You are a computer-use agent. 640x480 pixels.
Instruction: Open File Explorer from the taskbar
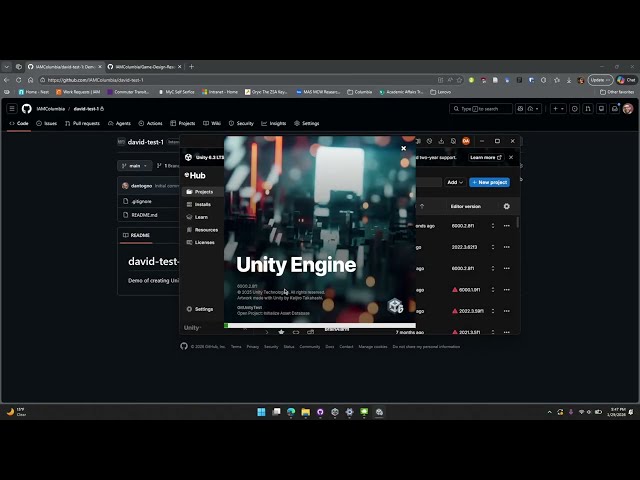tap(305, 412)
